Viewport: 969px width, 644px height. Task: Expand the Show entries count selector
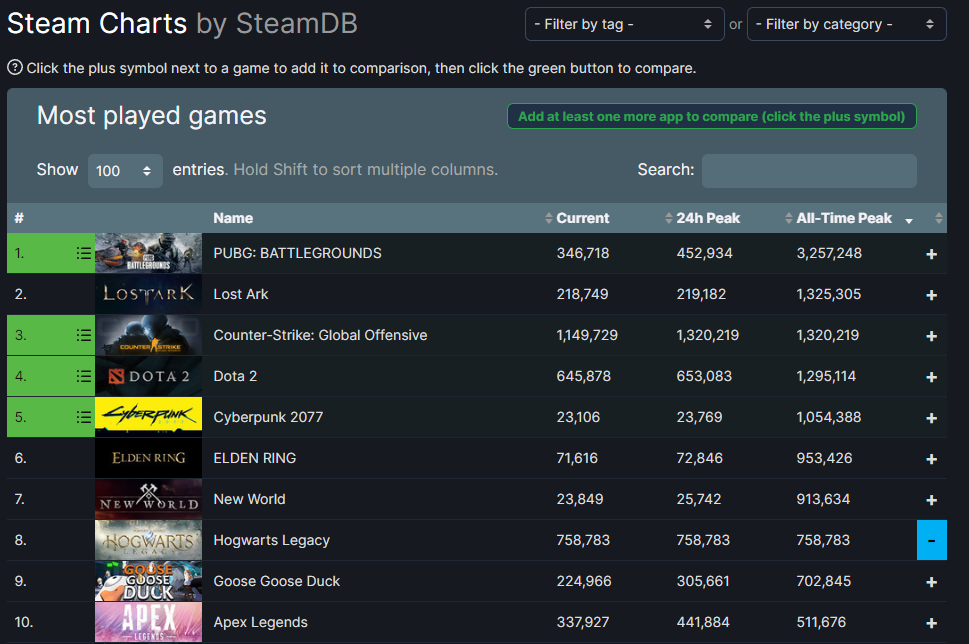click(x=125, y=171)
